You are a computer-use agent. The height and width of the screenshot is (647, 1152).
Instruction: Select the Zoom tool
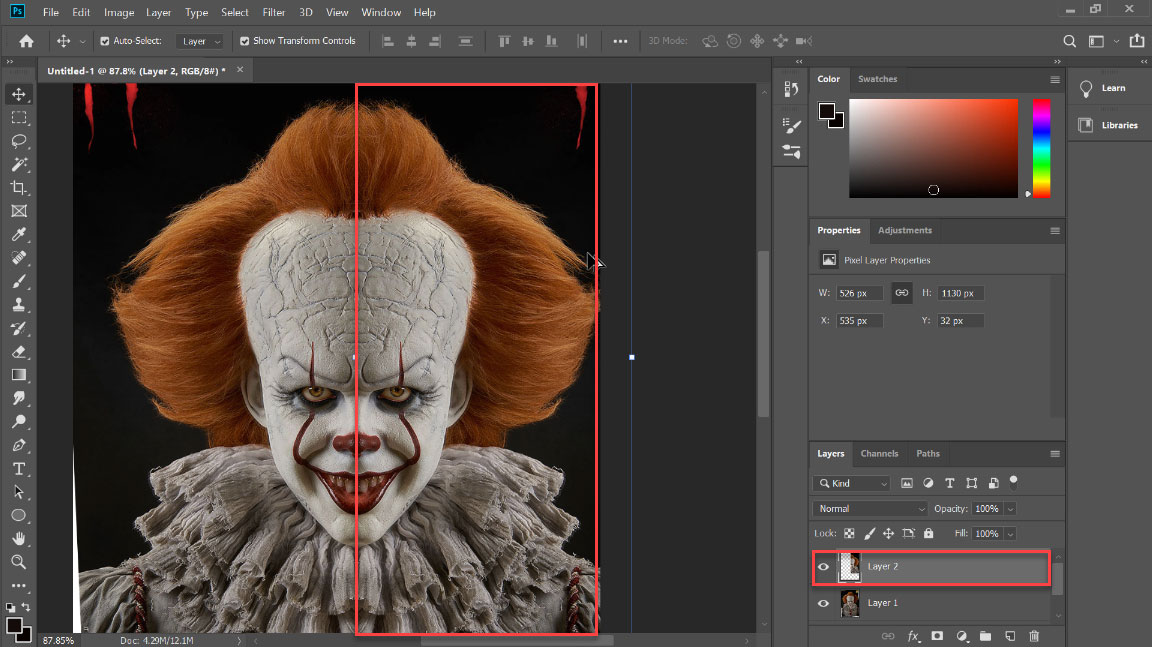click(19, 562)
